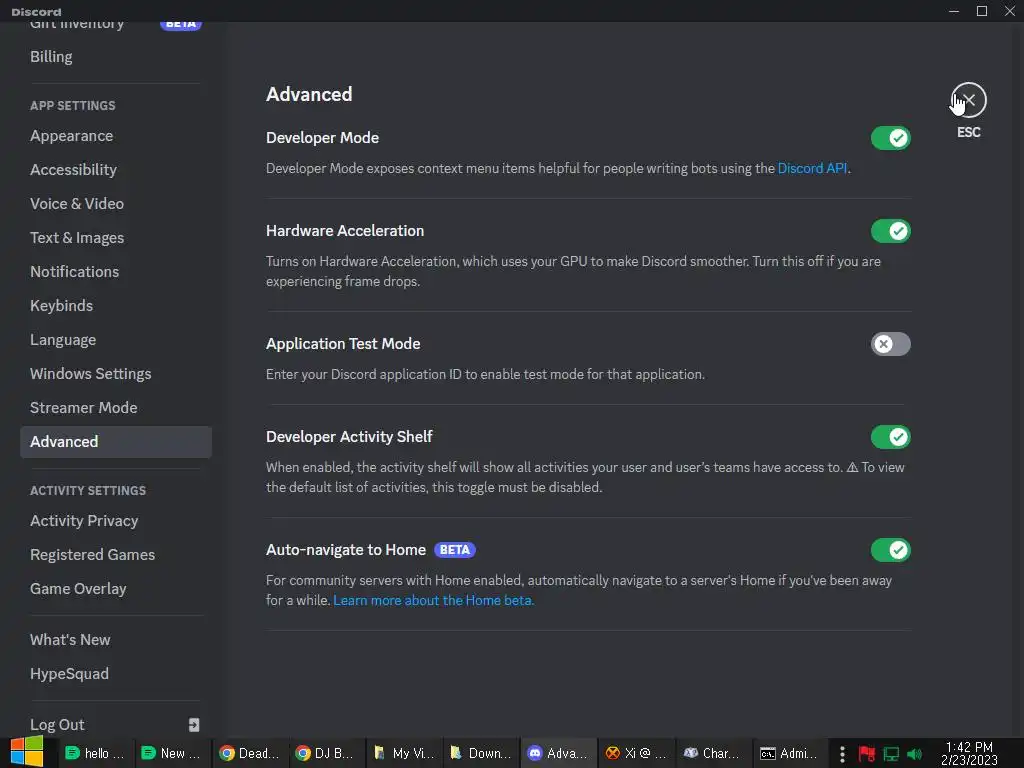
Task: Open the Discord API link
Action: click(x=812, y=168)
